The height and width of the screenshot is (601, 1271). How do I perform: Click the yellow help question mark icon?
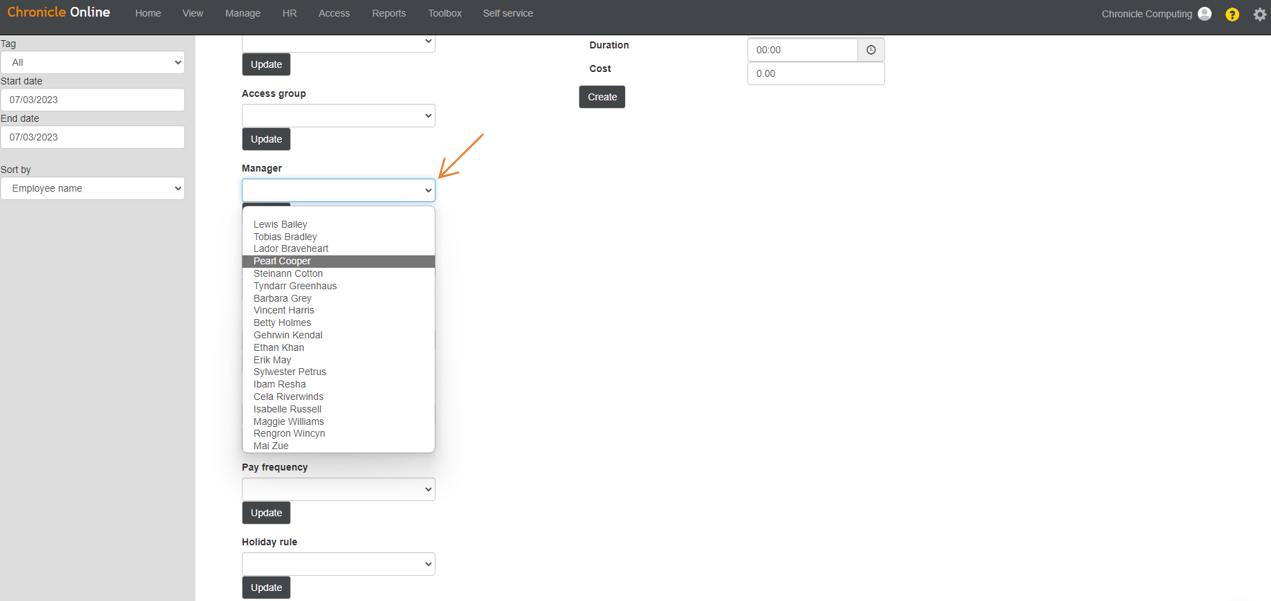click(x=1231, y=14)
